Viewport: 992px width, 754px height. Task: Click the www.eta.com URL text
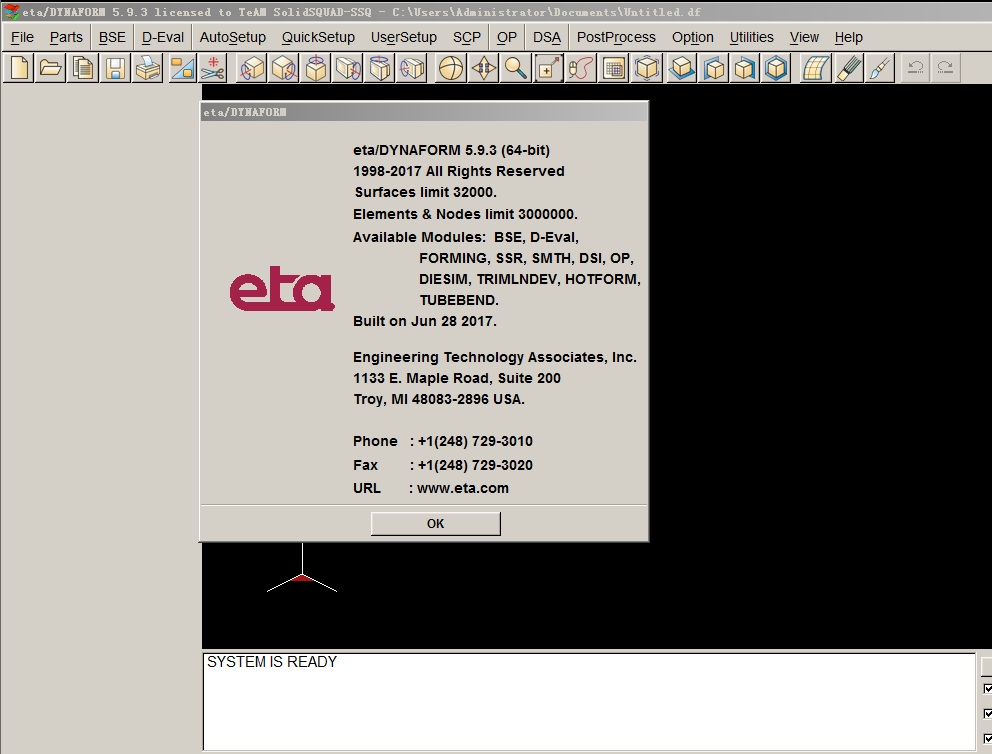click(462, 488)
